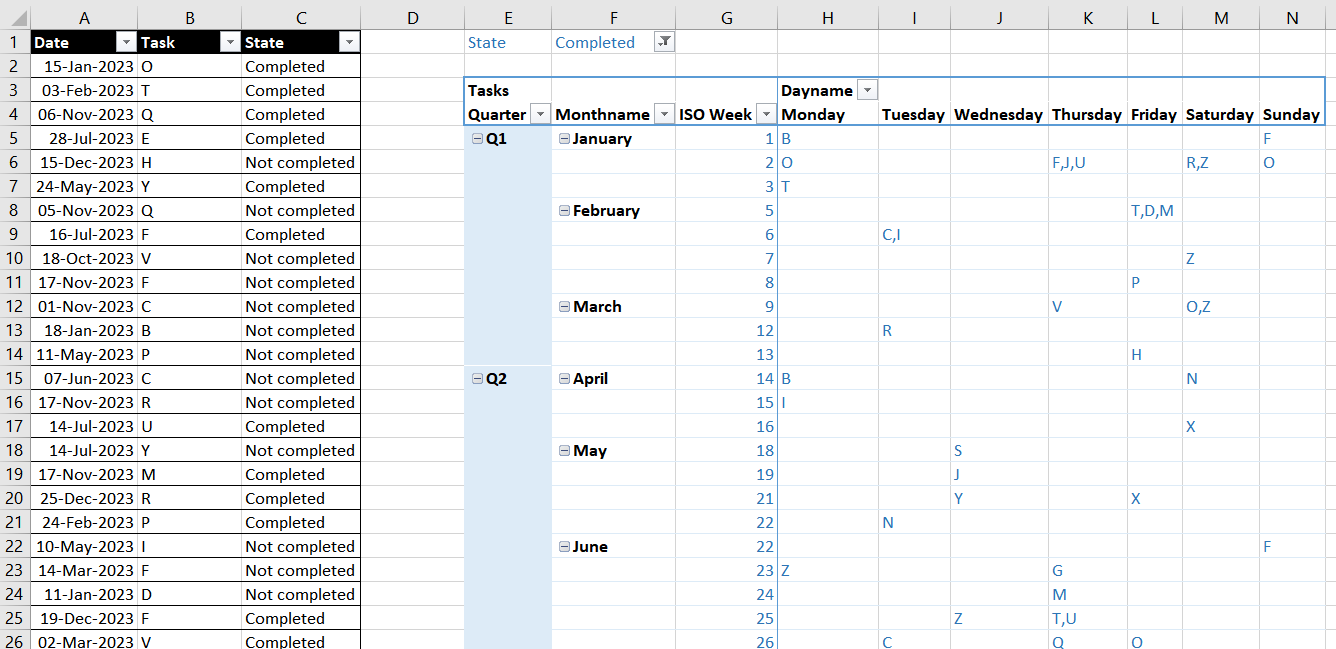Select row 3 header
Screen dimensions: 1336x649
15,90
